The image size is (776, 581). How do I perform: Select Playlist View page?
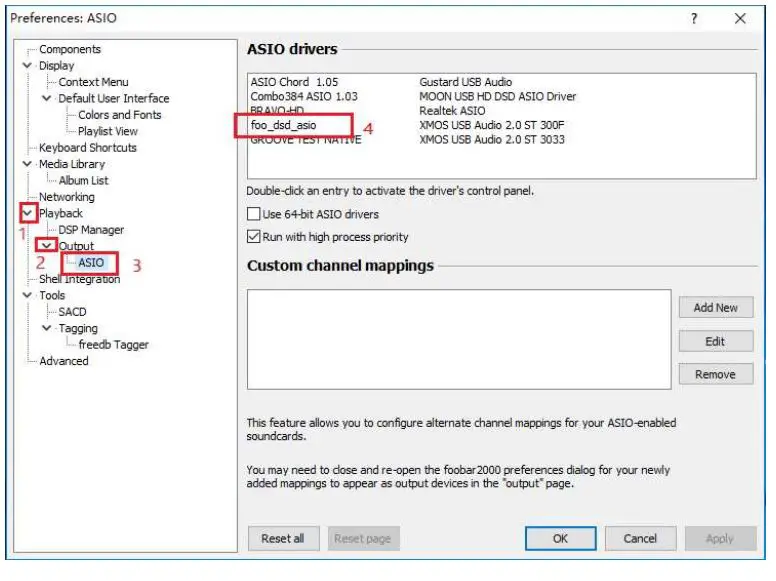pyautogui.click(x=108, y=131)
